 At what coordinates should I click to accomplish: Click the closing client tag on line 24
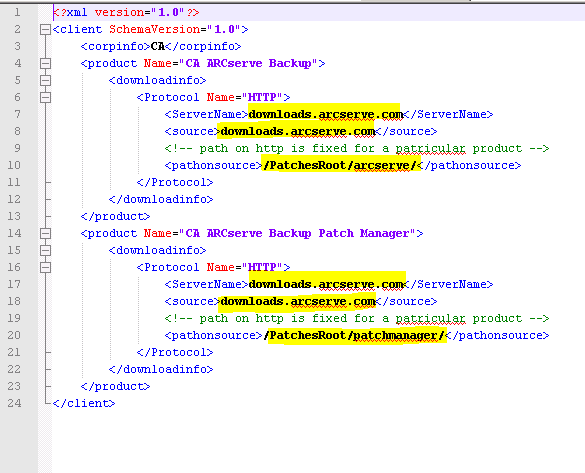[84, 404]
